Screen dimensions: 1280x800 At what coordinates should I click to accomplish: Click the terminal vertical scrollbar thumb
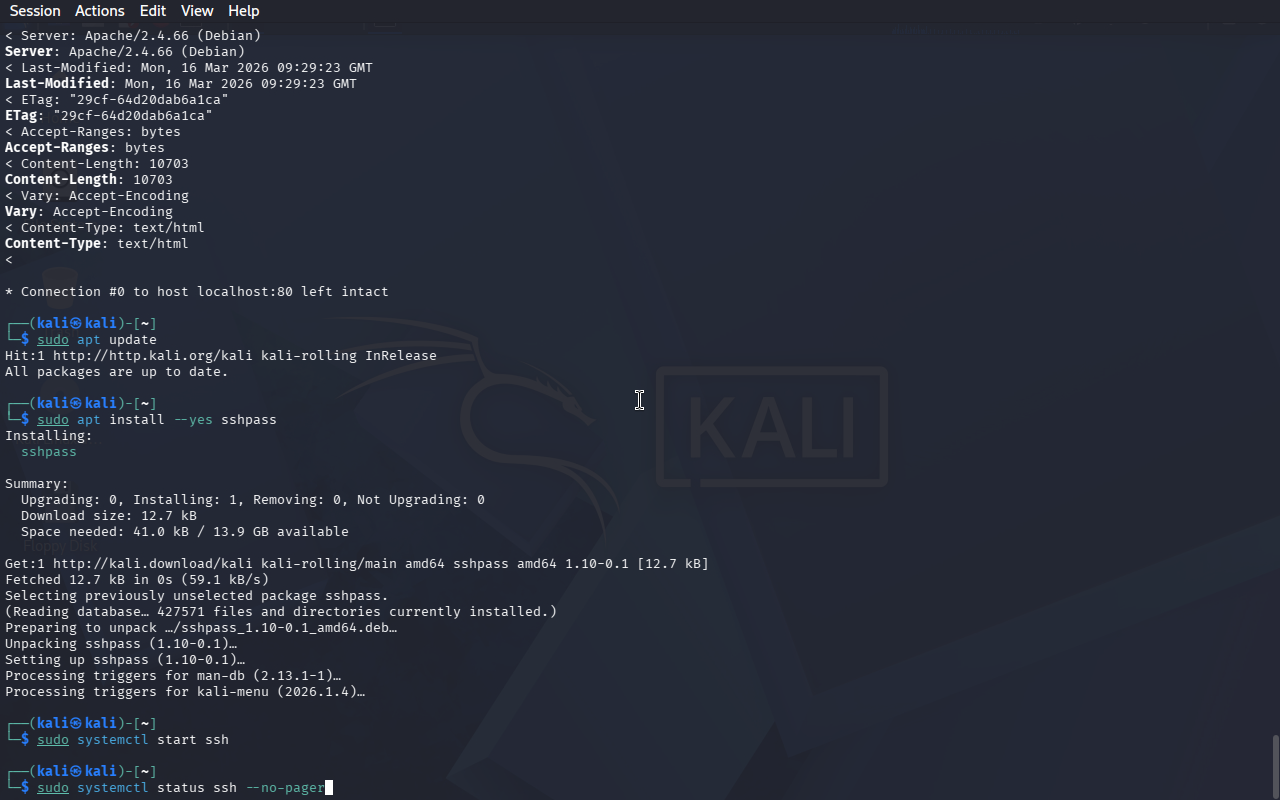coord(1275,767)
